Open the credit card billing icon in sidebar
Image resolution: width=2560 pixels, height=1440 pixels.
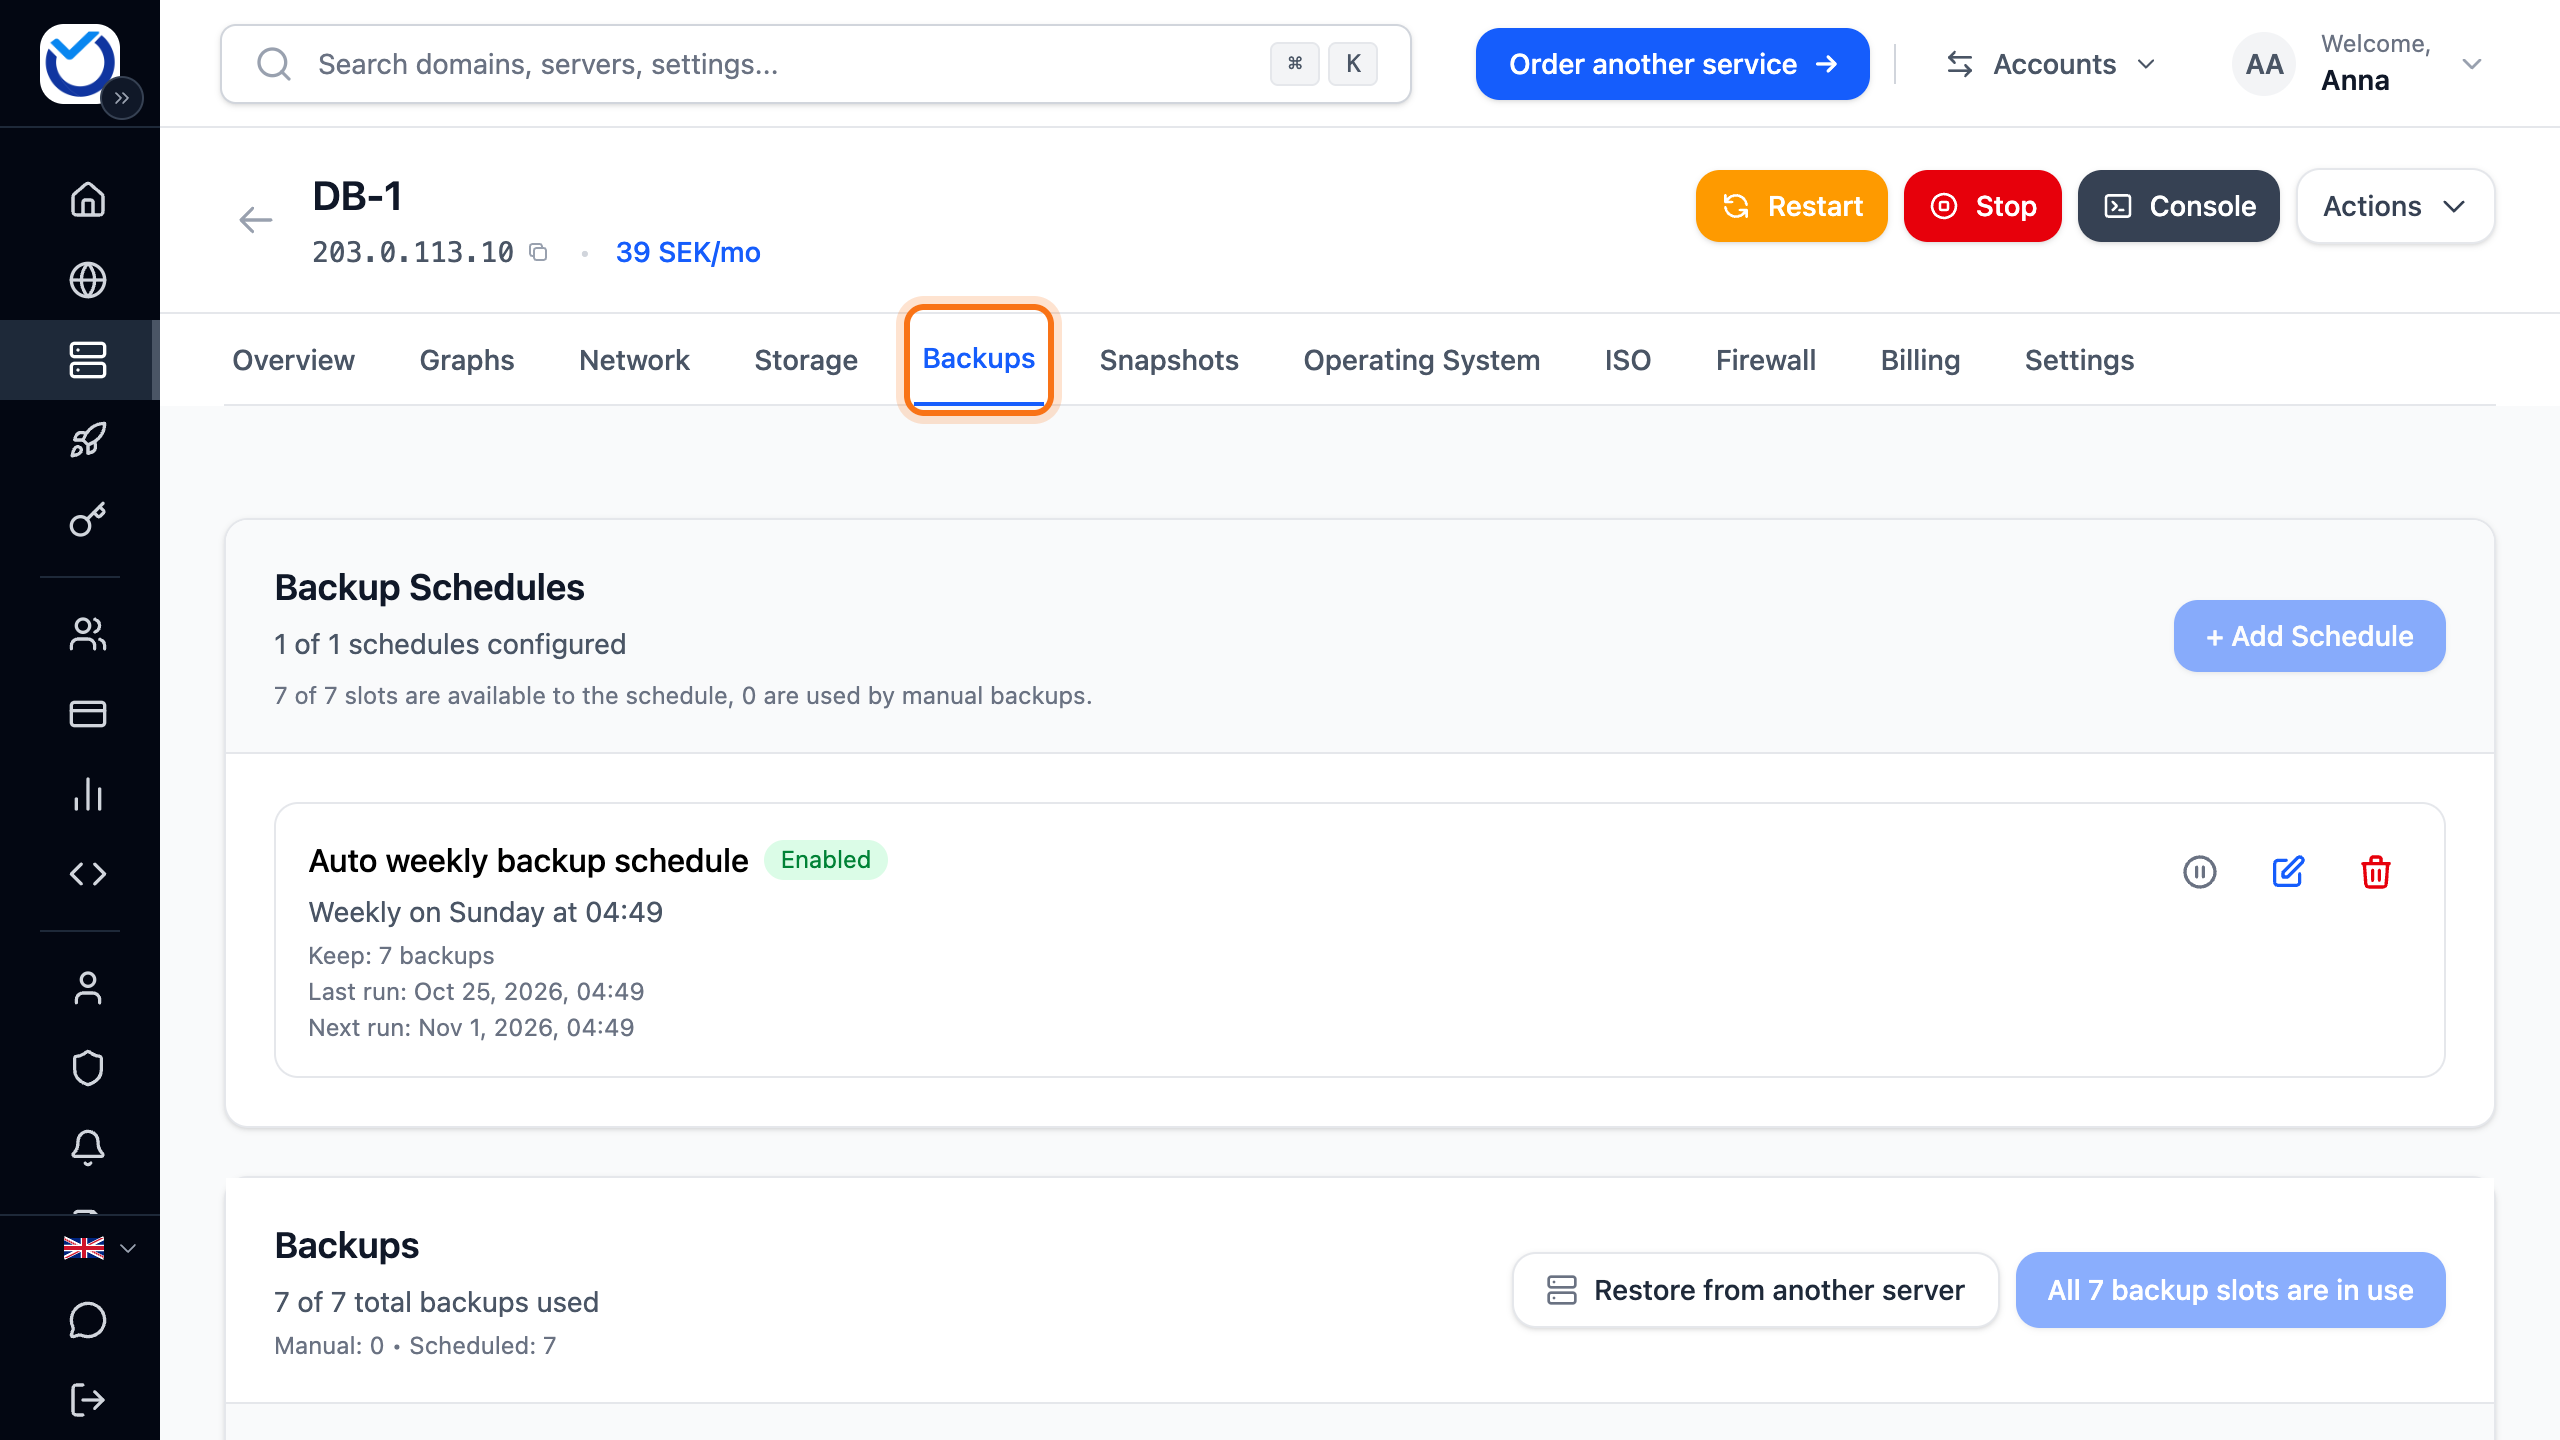coord(88,714)
